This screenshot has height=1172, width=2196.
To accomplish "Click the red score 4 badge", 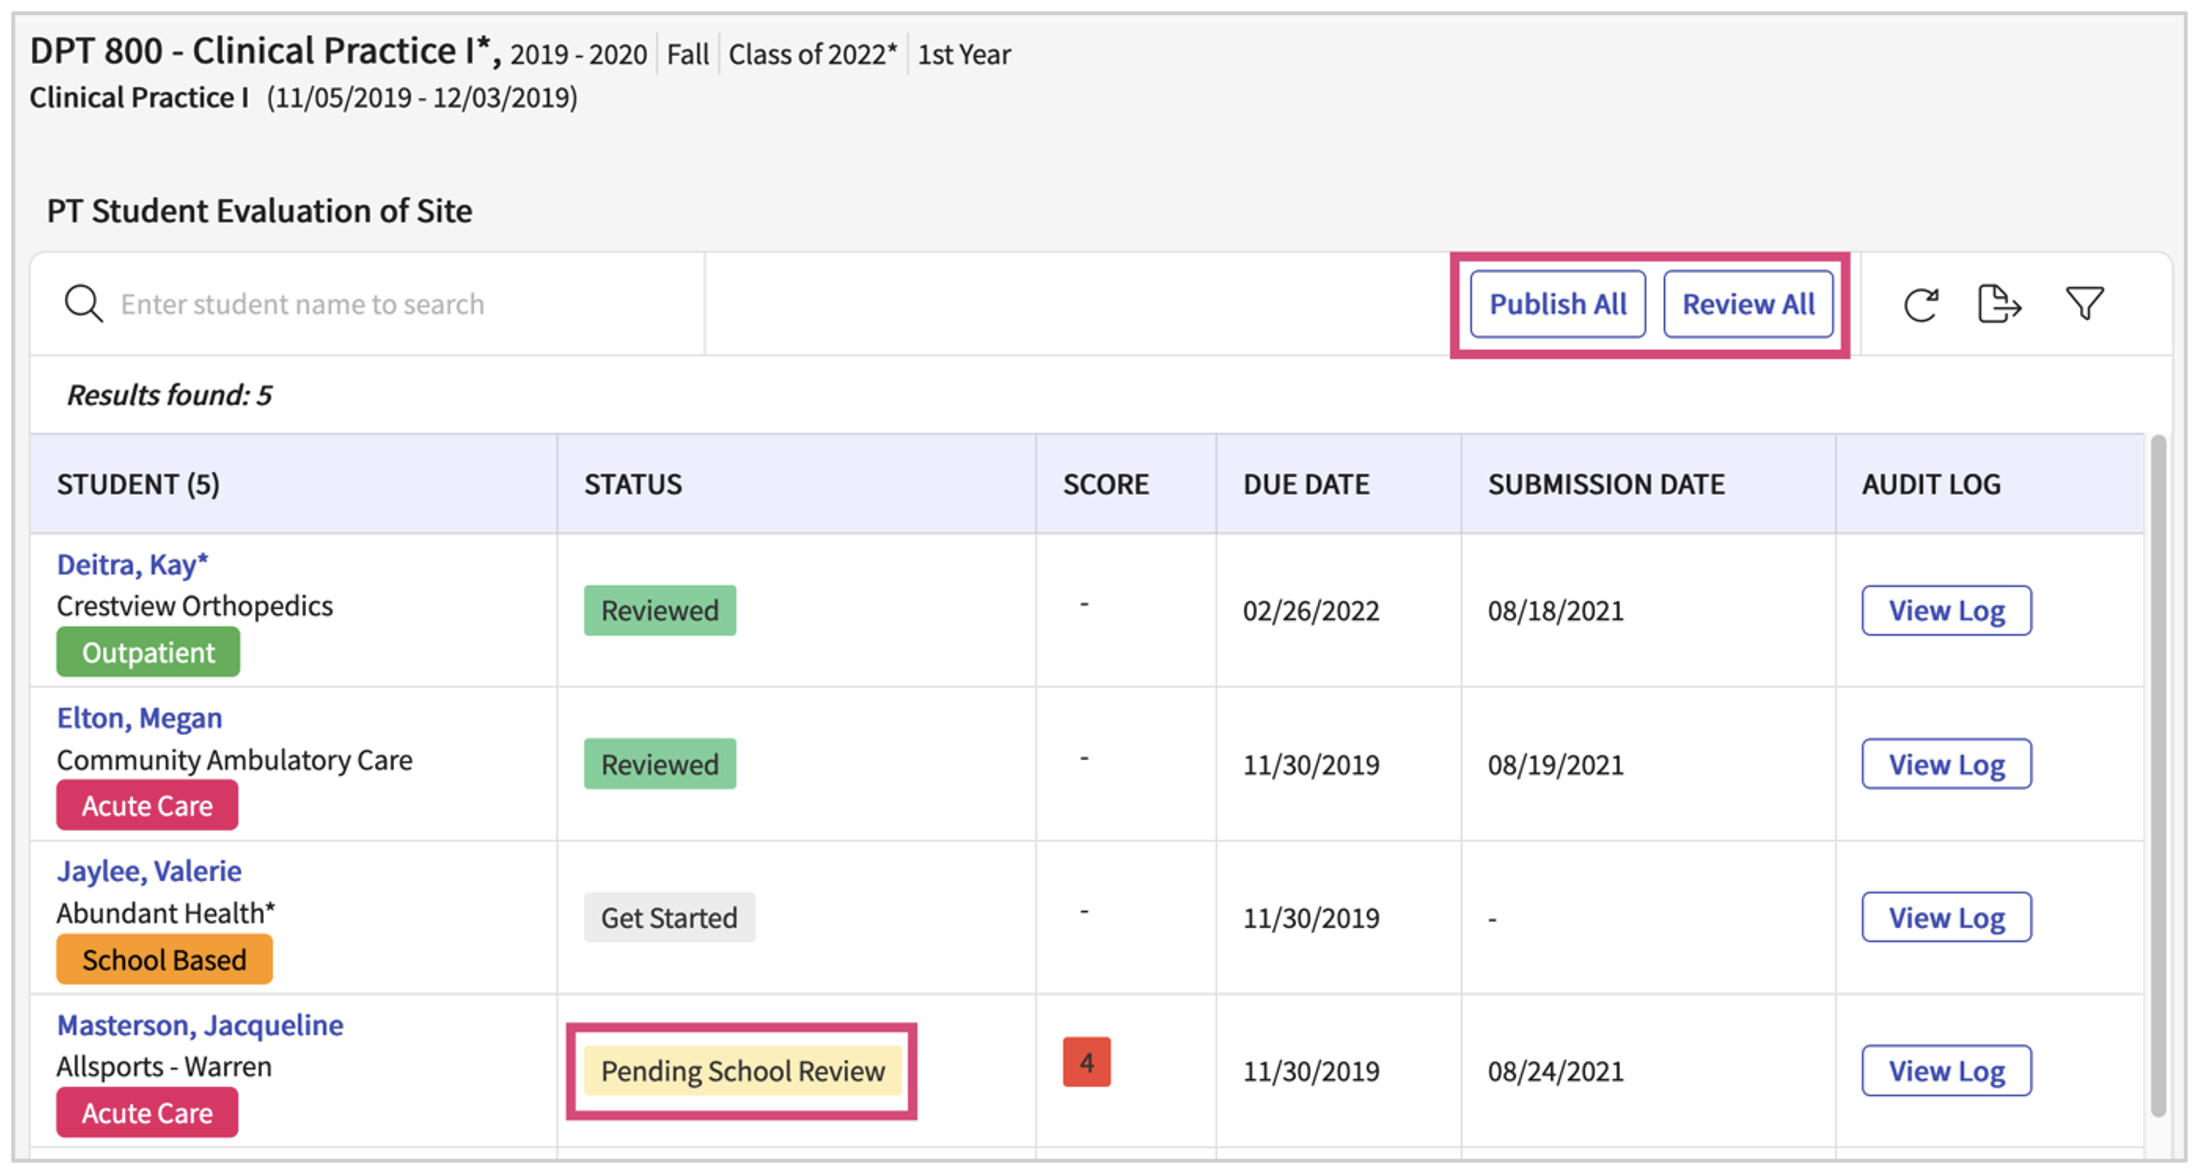I will click(x=1086, y=1062).
